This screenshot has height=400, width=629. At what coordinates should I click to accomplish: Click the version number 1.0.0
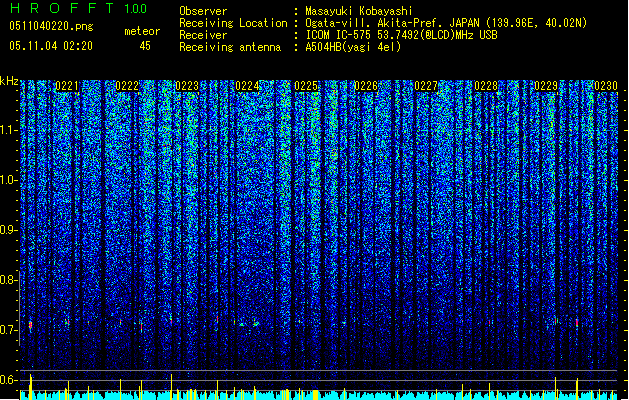(x=135, y=8)
